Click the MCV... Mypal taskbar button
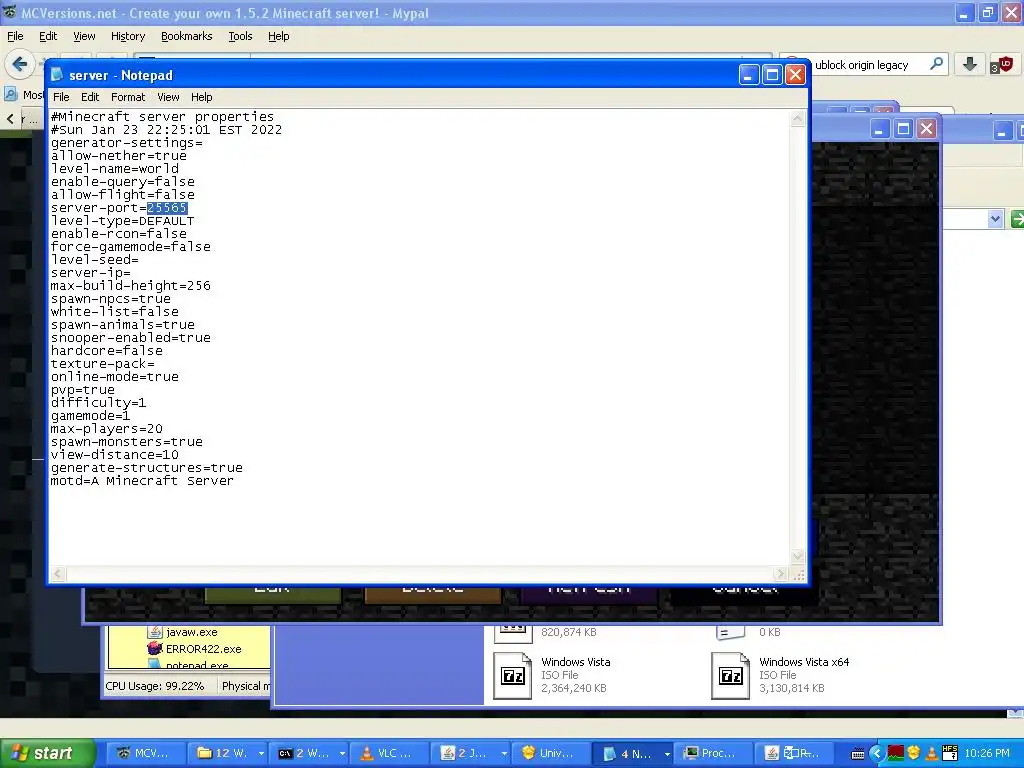This screenshot has width=1024, height=768. [x=144, y=753]
